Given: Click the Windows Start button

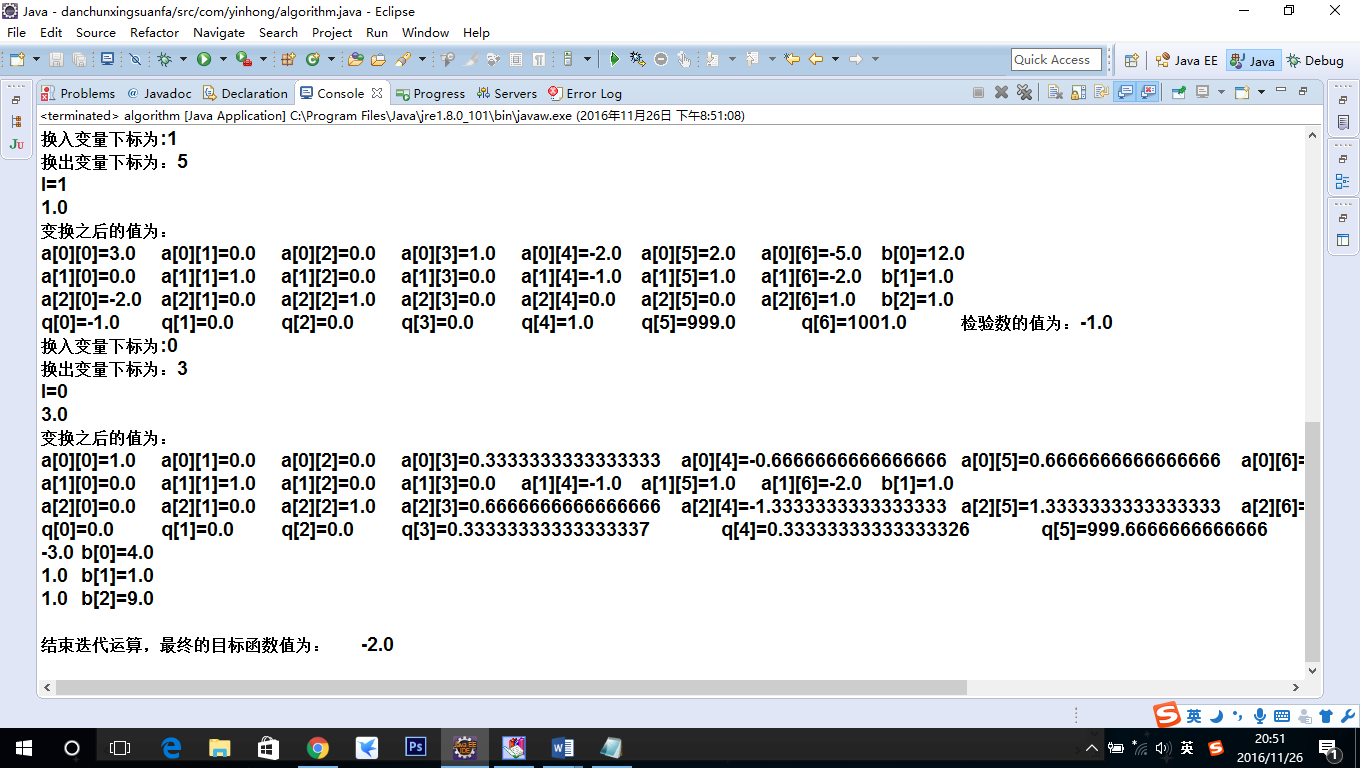Looking at the screenshot, I should pyautogui.click(x=23, y=747).
